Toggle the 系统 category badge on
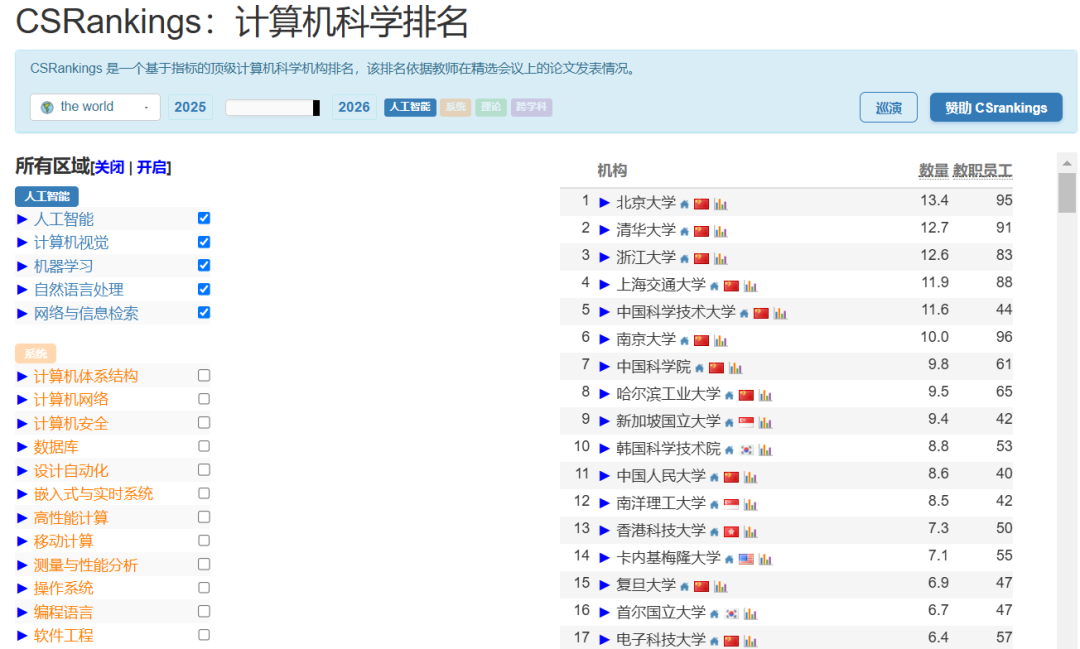1080x649 pixels. [x=455, y=107]
